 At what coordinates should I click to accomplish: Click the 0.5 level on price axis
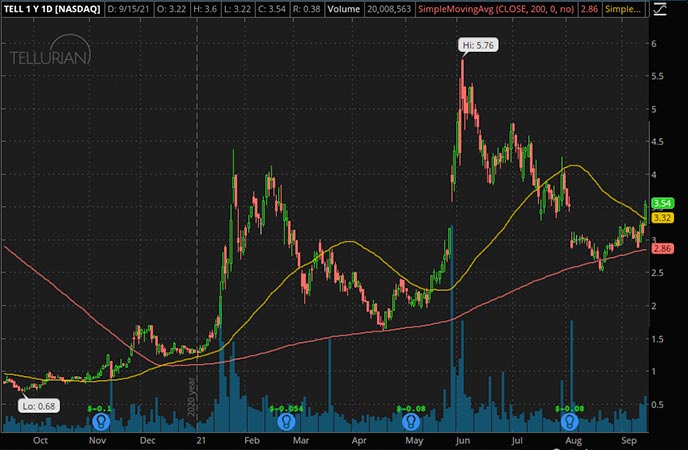click(657, 404)
